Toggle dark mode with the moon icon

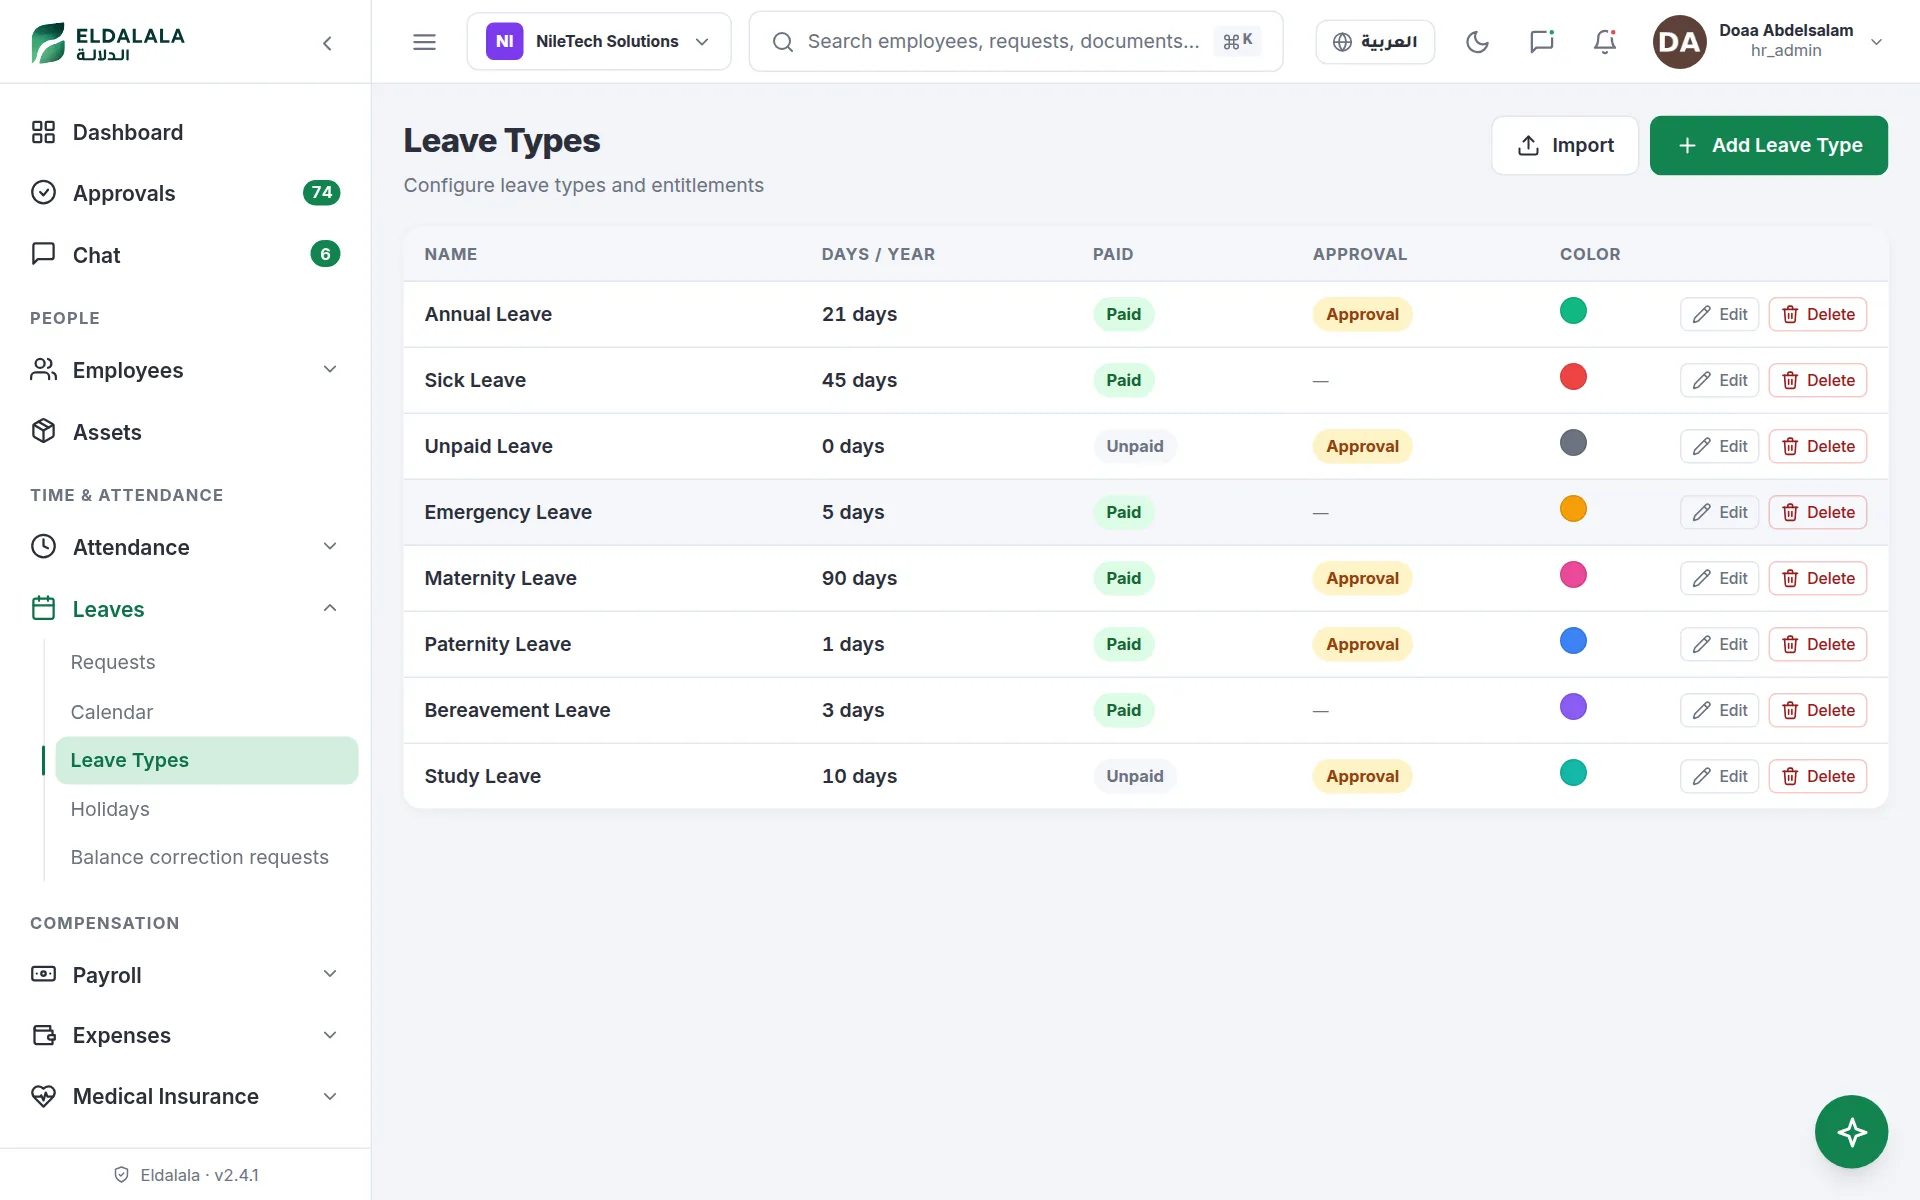(1477, 42)
